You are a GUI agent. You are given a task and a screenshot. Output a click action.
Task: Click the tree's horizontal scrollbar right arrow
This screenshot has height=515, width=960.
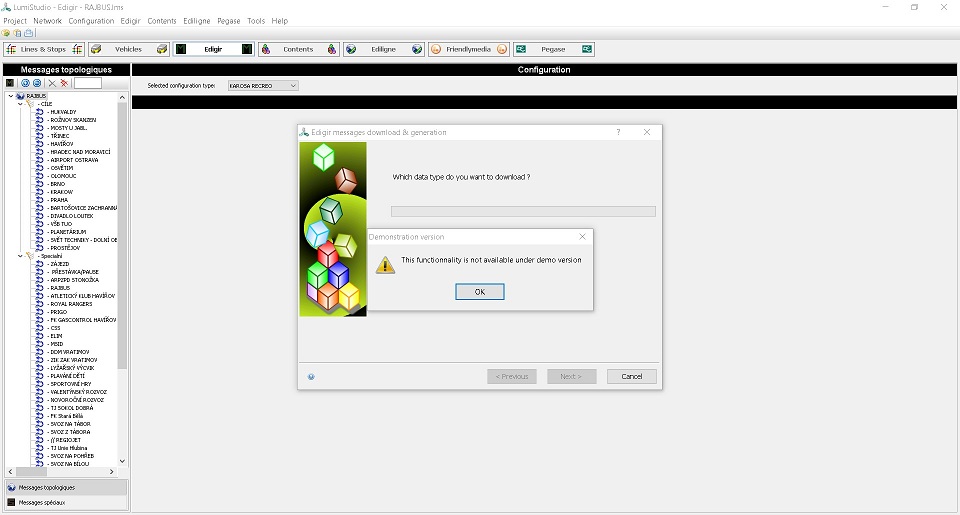pyautogui.click(x=111, y=472)
